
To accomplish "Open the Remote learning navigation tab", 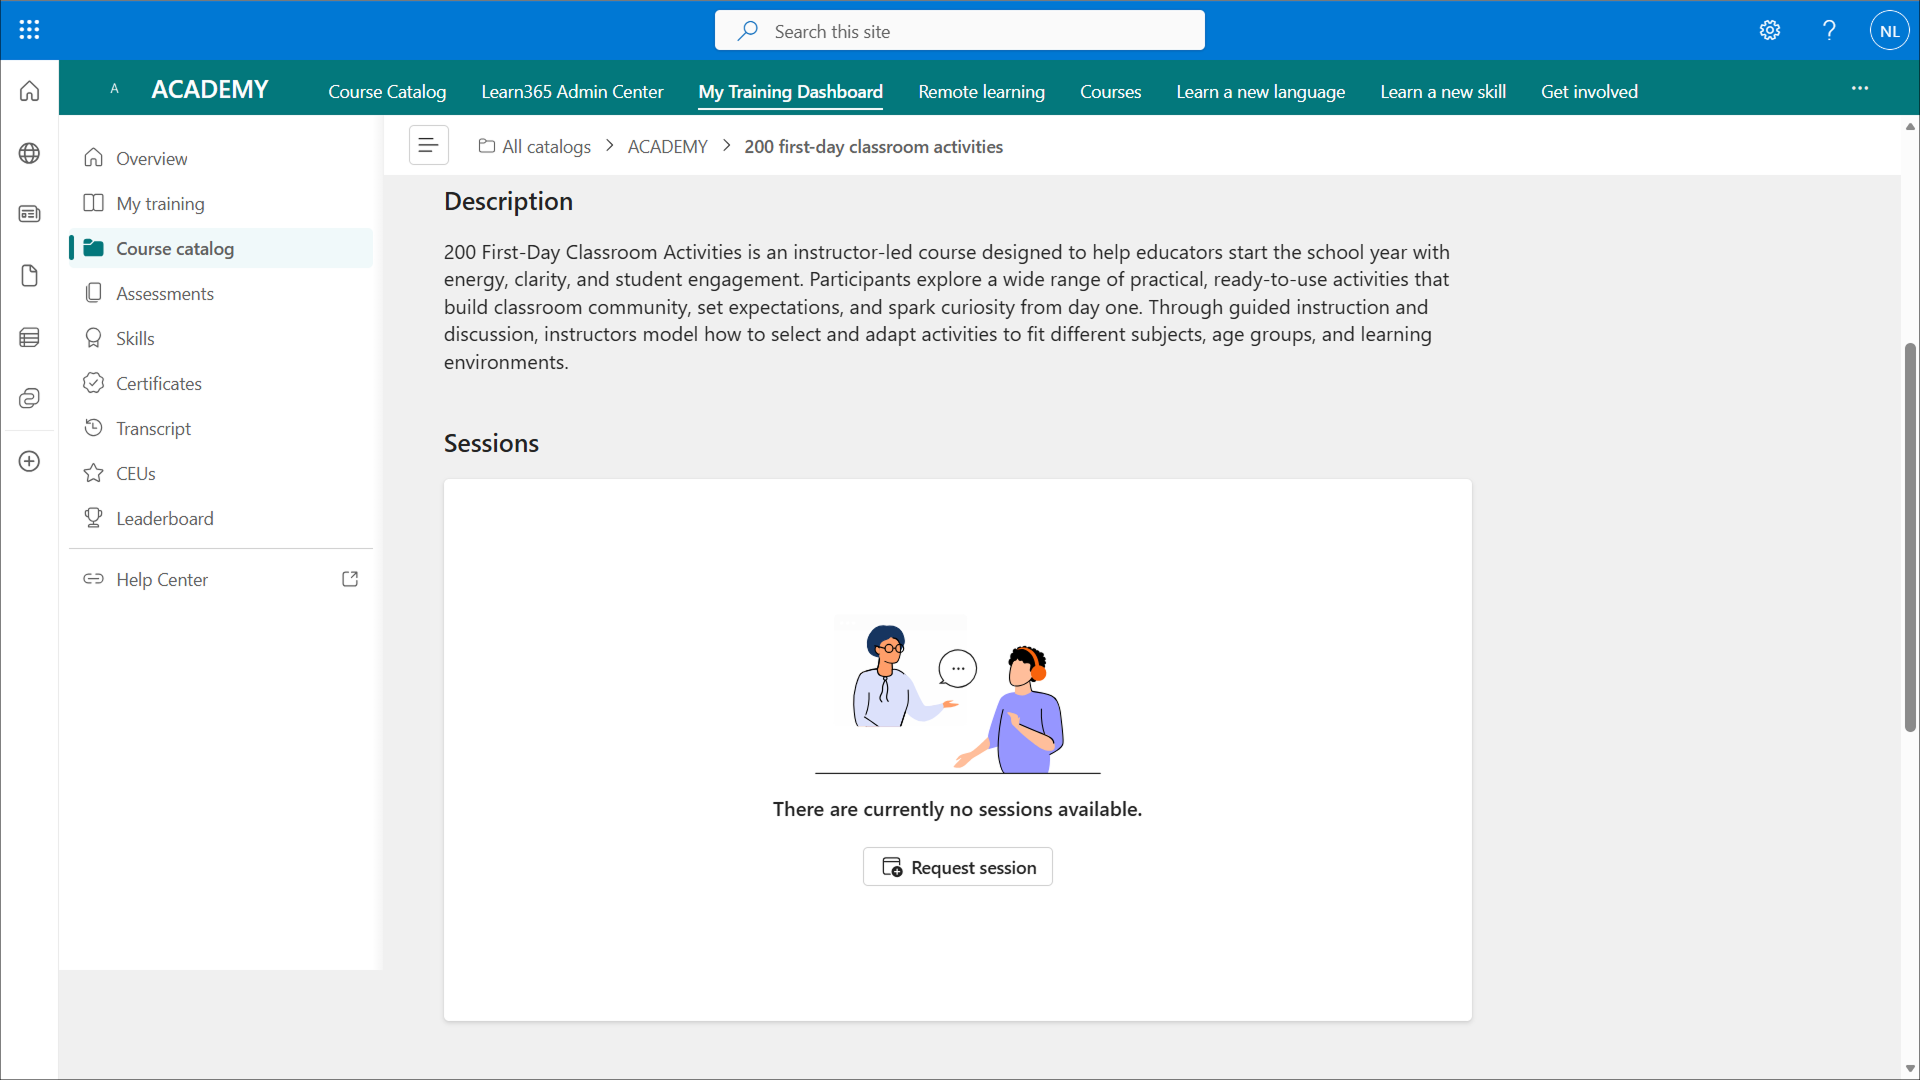I will (x=981, y=92).
